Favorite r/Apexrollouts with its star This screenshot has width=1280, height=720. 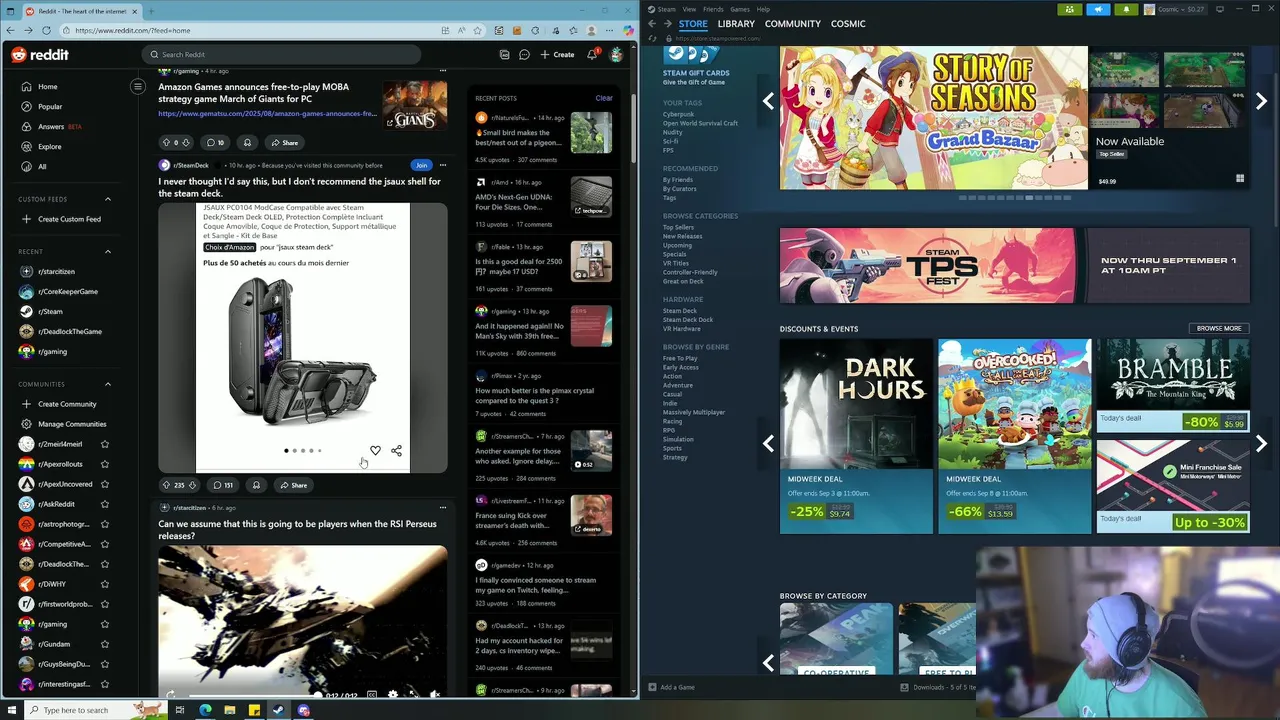click(x=105, y=464)
